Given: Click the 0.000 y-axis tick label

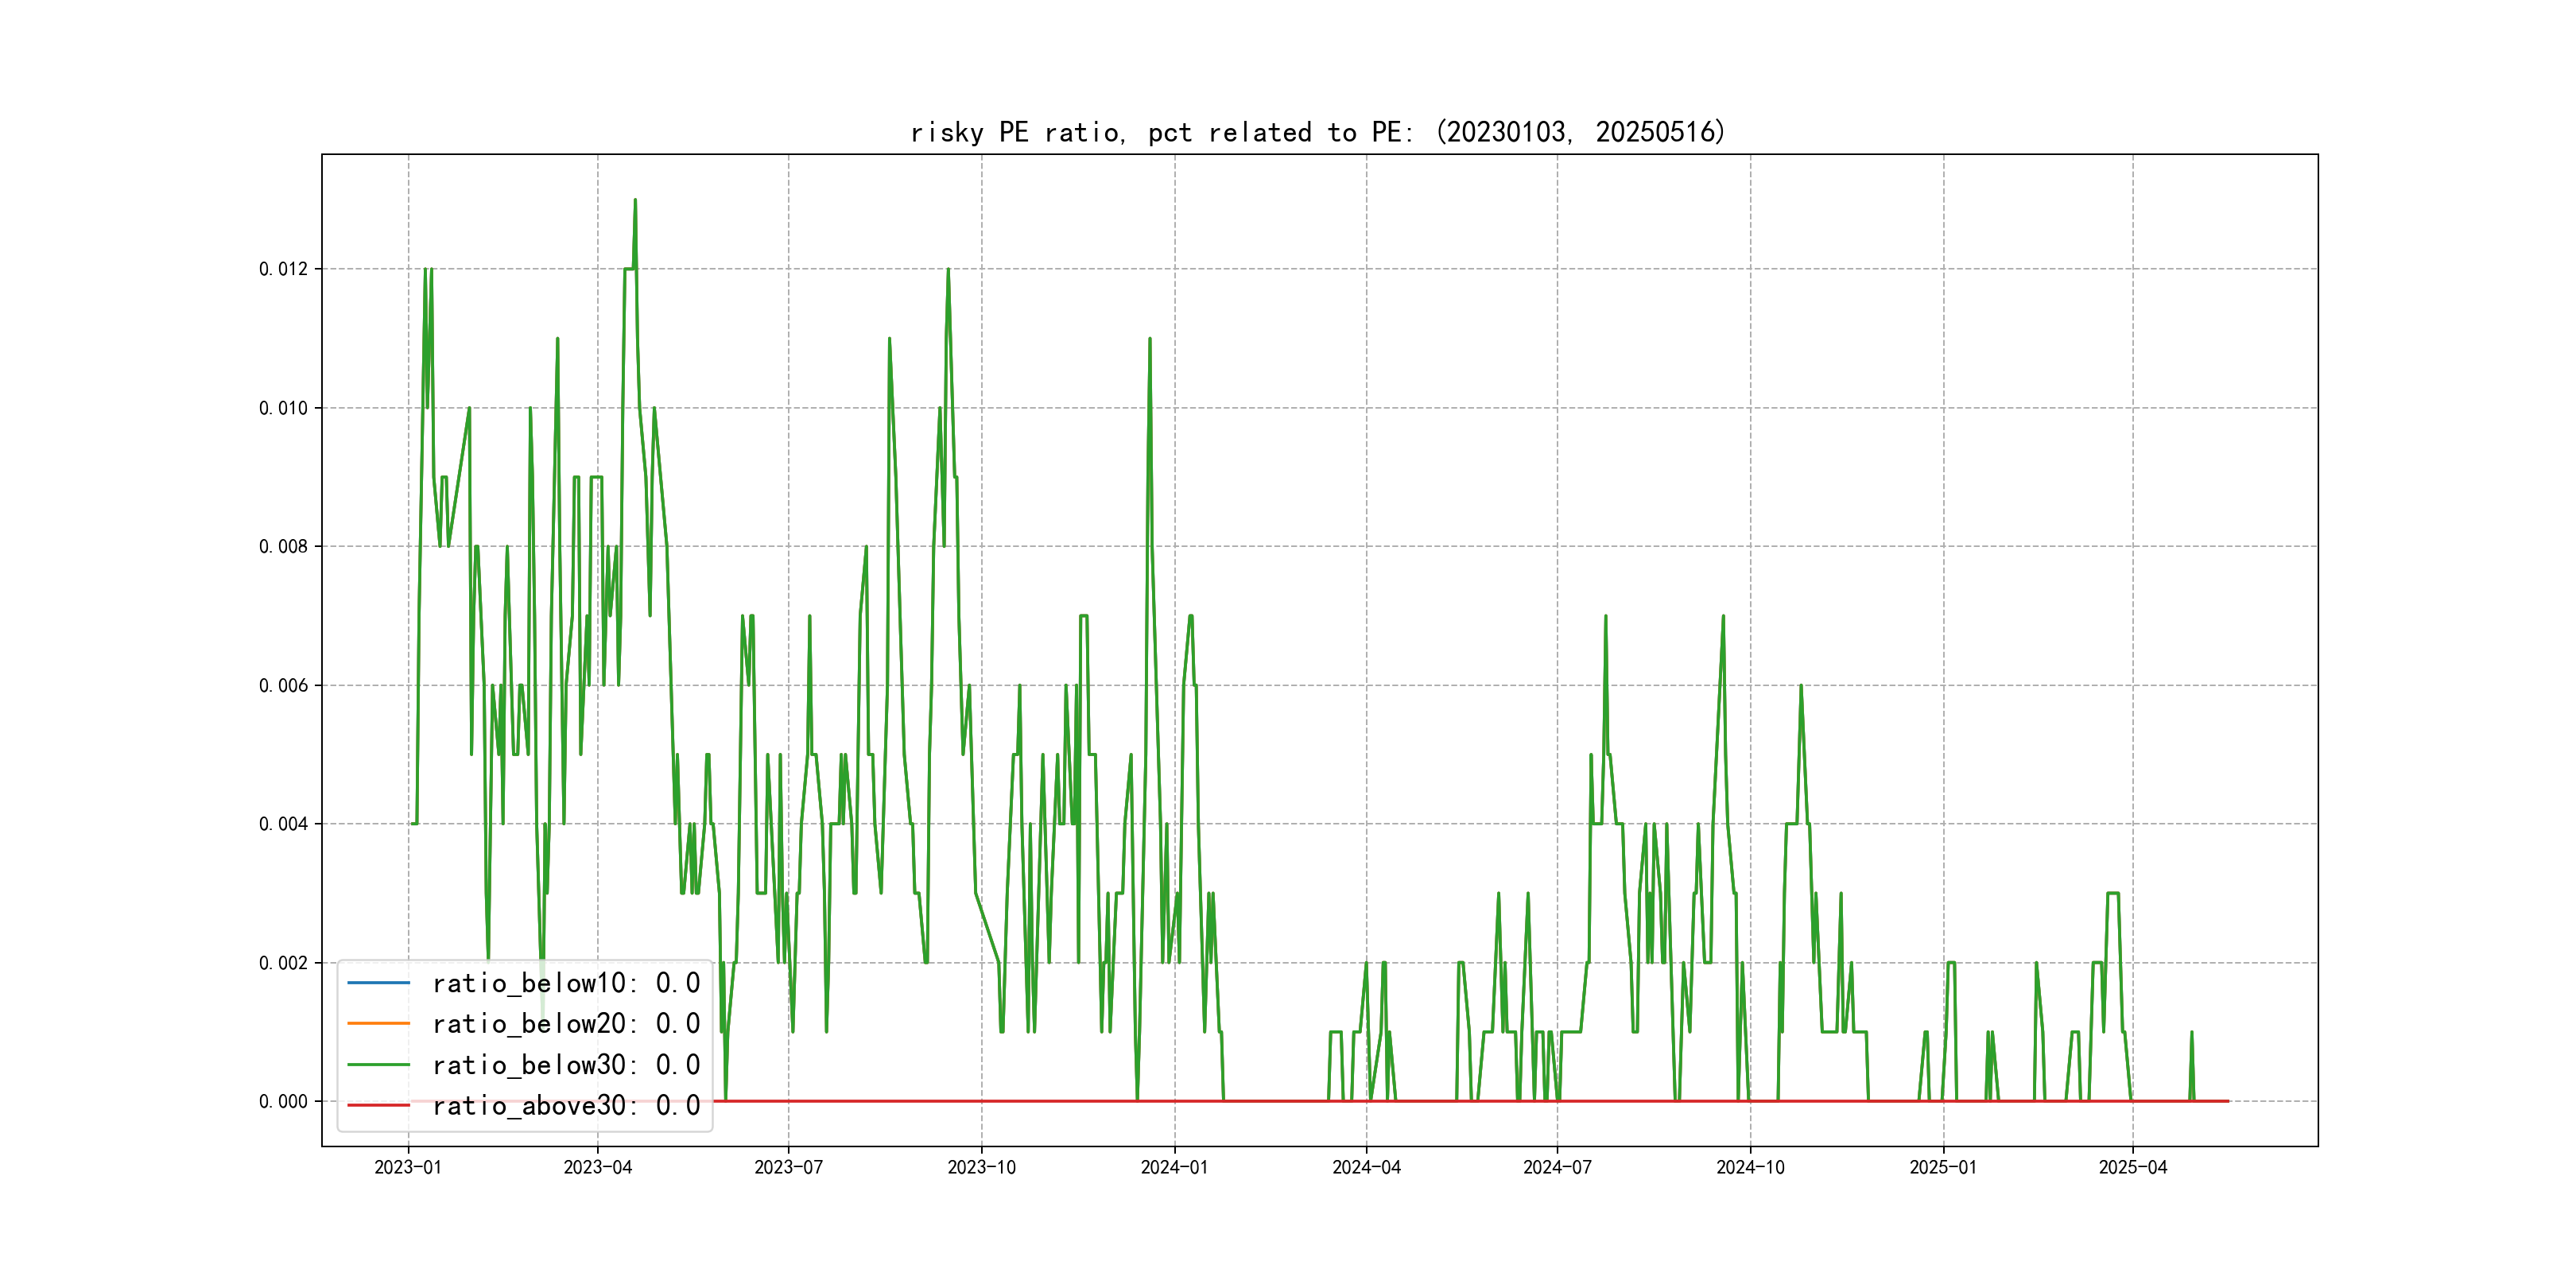Looking at the screenshot, I should (x=283, y=1101).
